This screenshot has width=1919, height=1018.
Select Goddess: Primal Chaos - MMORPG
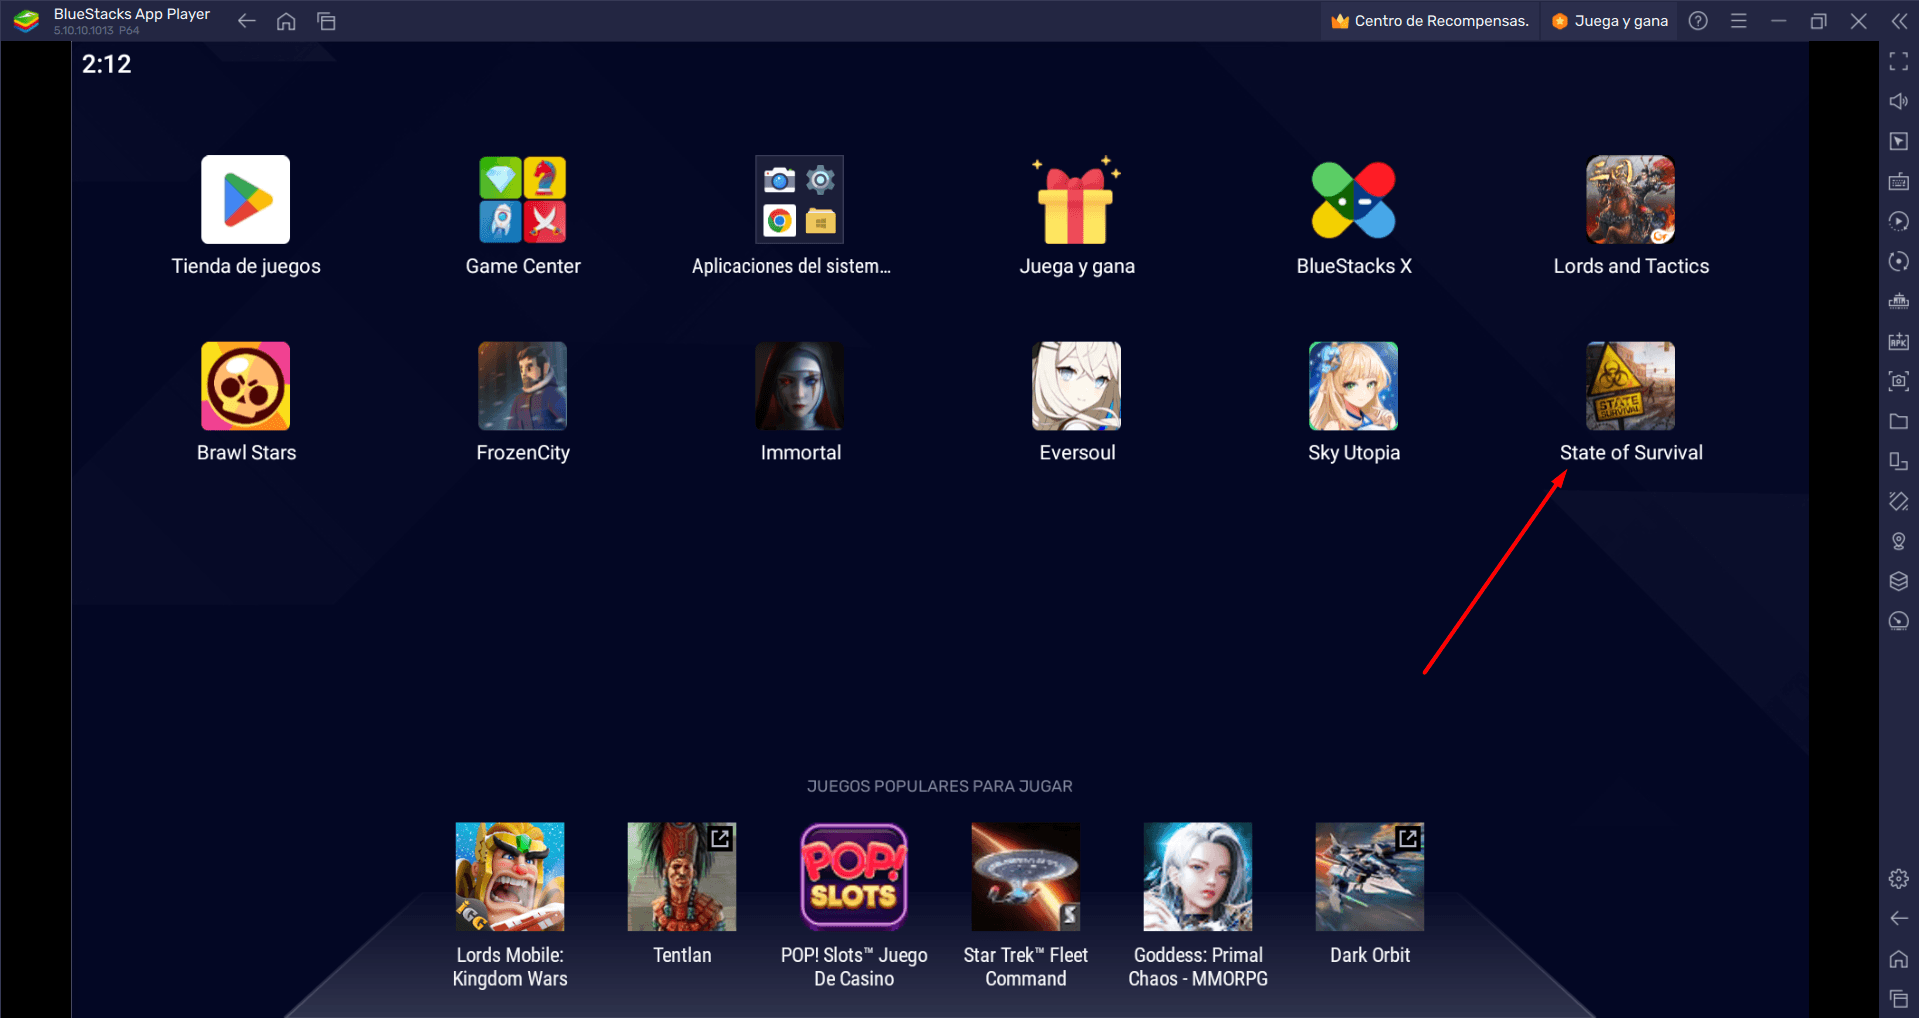[x=1198, y=877]
